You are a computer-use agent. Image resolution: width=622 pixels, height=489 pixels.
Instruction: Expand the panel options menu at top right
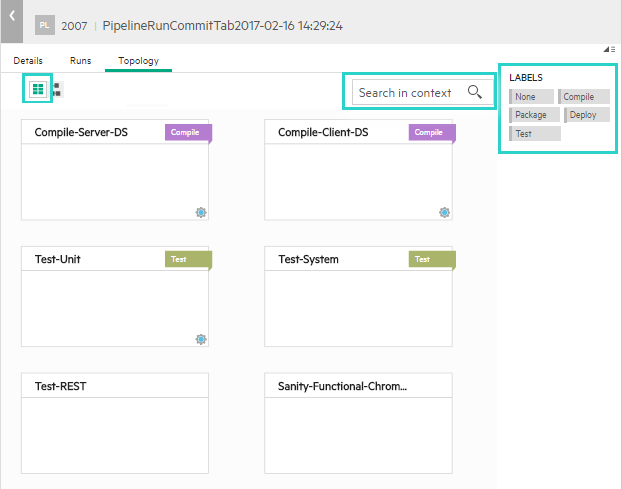[609, 49]
